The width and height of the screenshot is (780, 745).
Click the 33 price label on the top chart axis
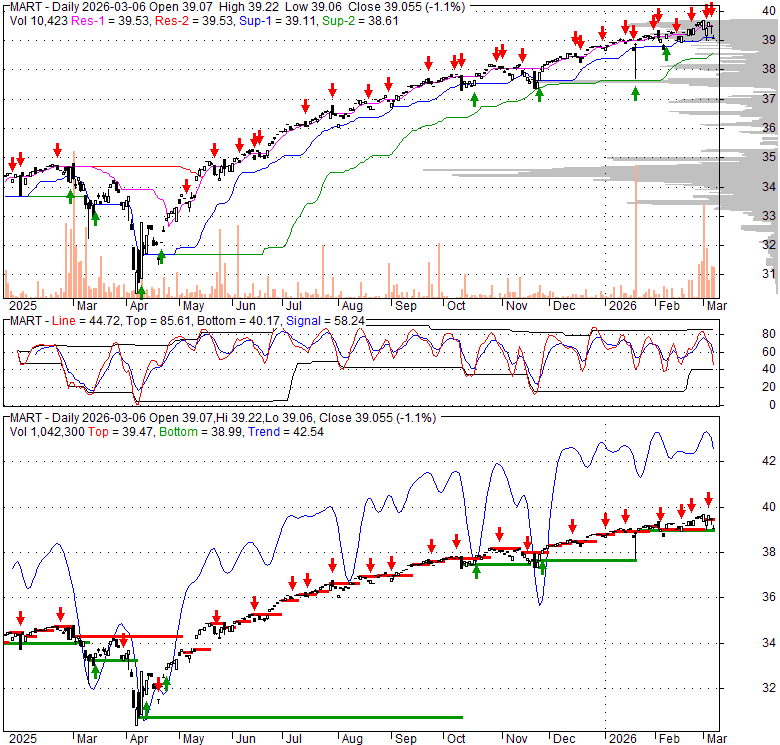click(x=769, y=215)
